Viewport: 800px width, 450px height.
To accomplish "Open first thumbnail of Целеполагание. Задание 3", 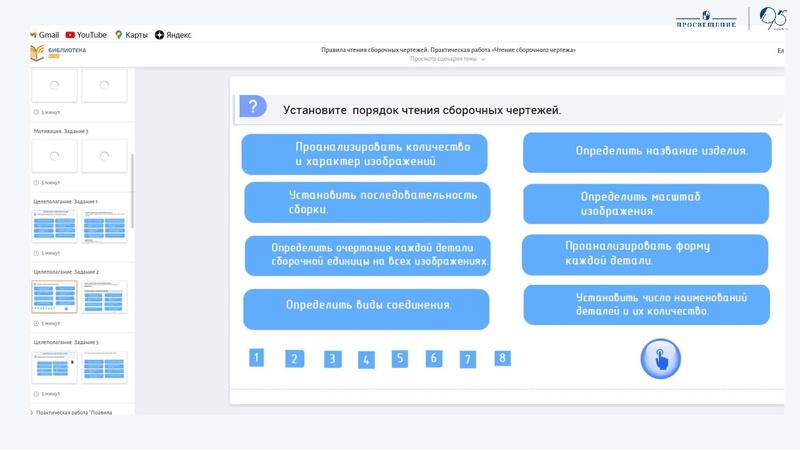I will point(54,367).
